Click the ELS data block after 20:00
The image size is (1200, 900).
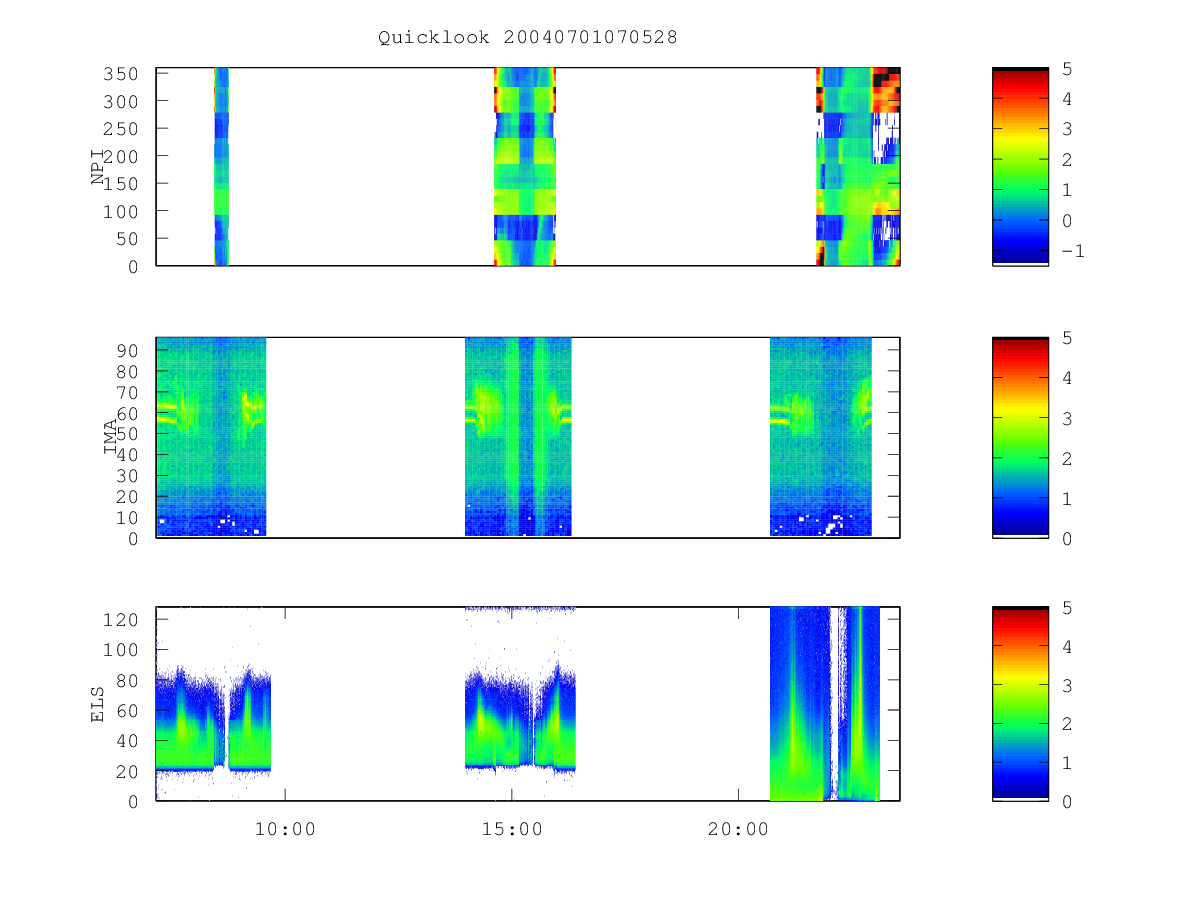click(x=825, y=703)
